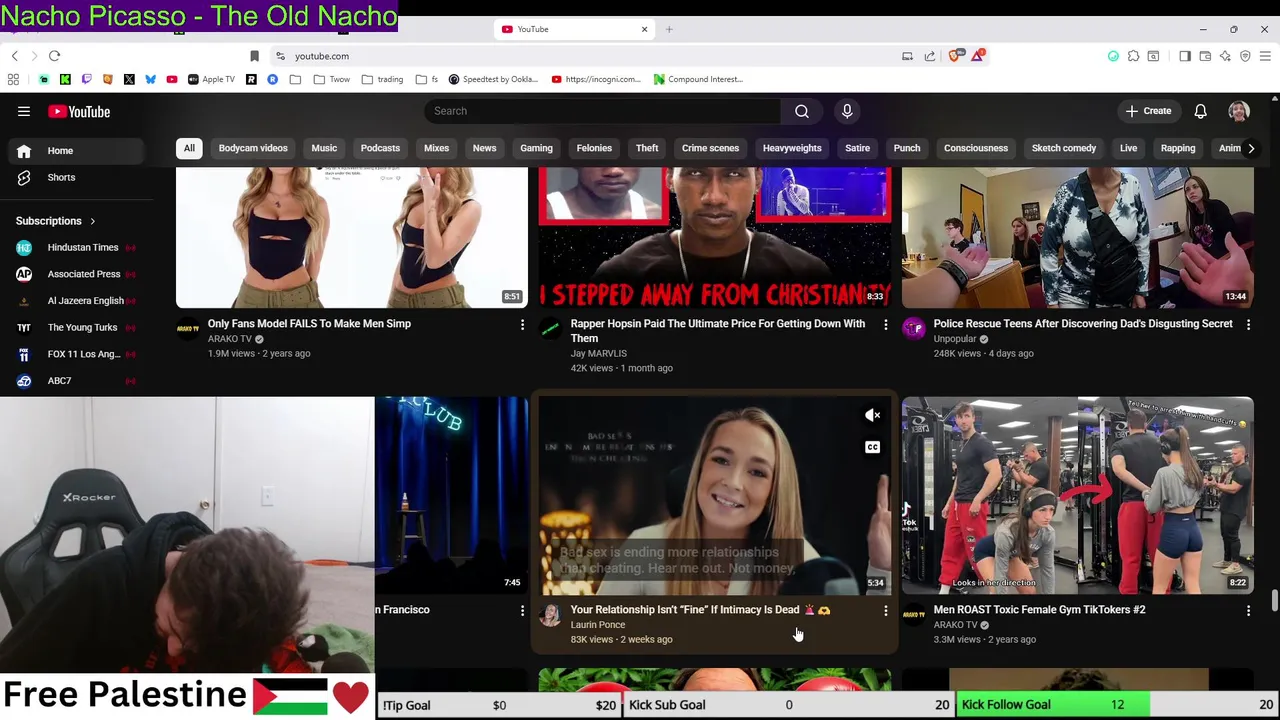Open options for Men ROAST Toxic video

(x=1248, y=610)
